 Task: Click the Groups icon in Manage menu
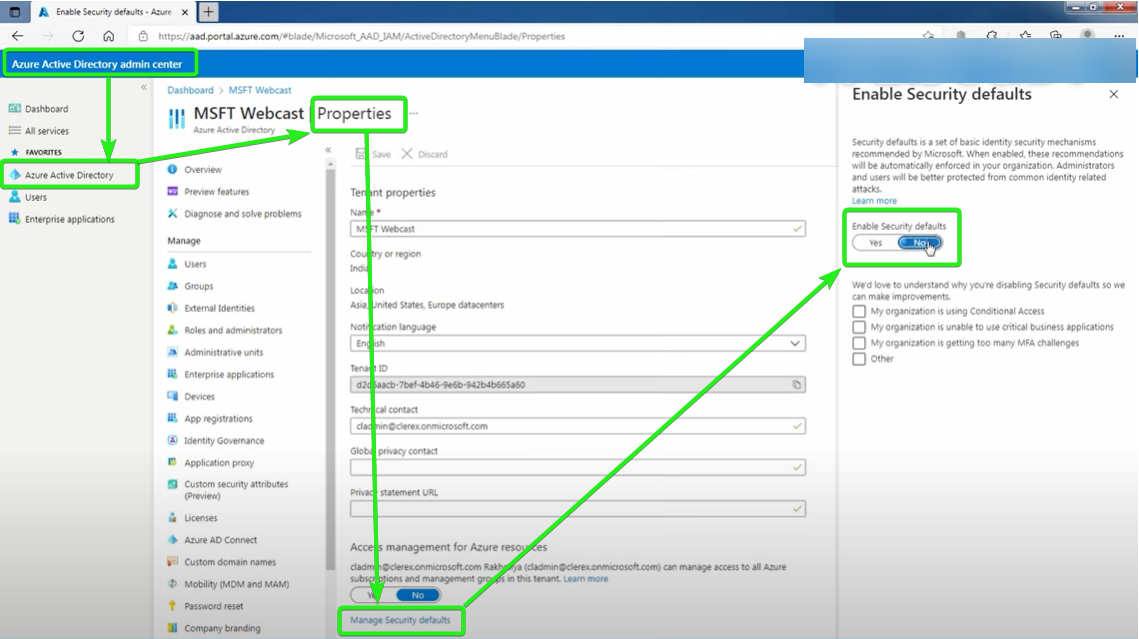173,286
